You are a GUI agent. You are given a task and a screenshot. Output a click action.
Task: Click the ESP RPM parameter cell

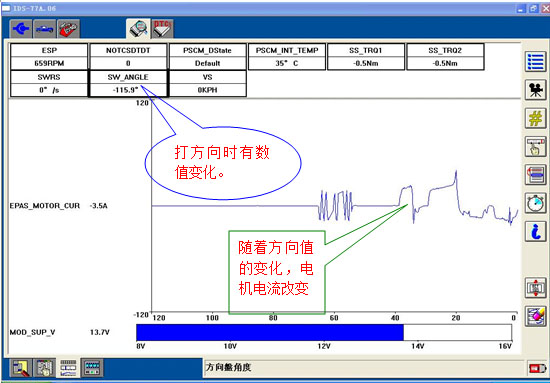coord(49,57)
